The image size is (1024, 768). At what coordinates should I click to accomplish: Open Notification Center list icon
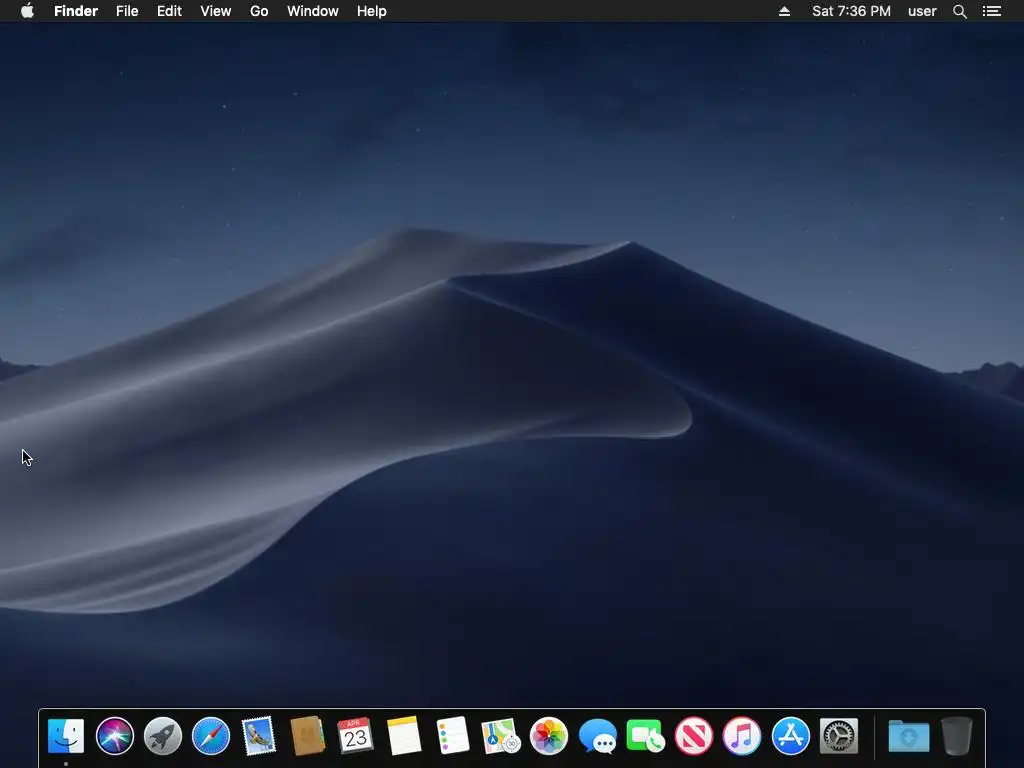[x=992, y=11]
